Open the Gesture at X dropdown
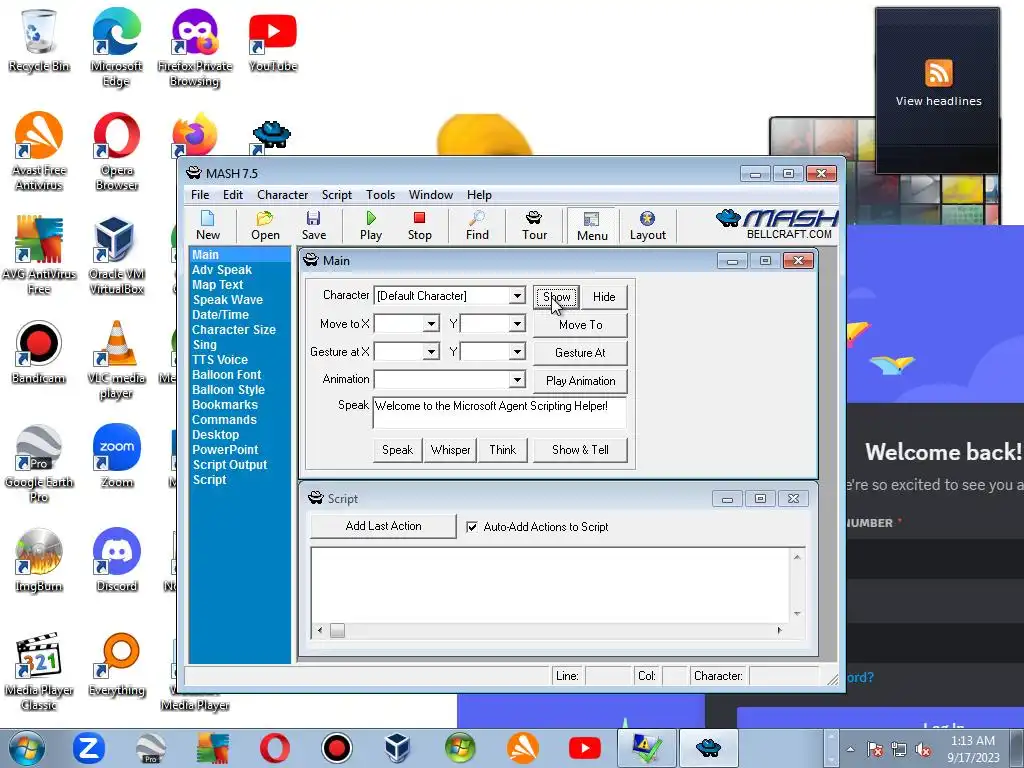 pyautogui.click(x=431, y=352)
